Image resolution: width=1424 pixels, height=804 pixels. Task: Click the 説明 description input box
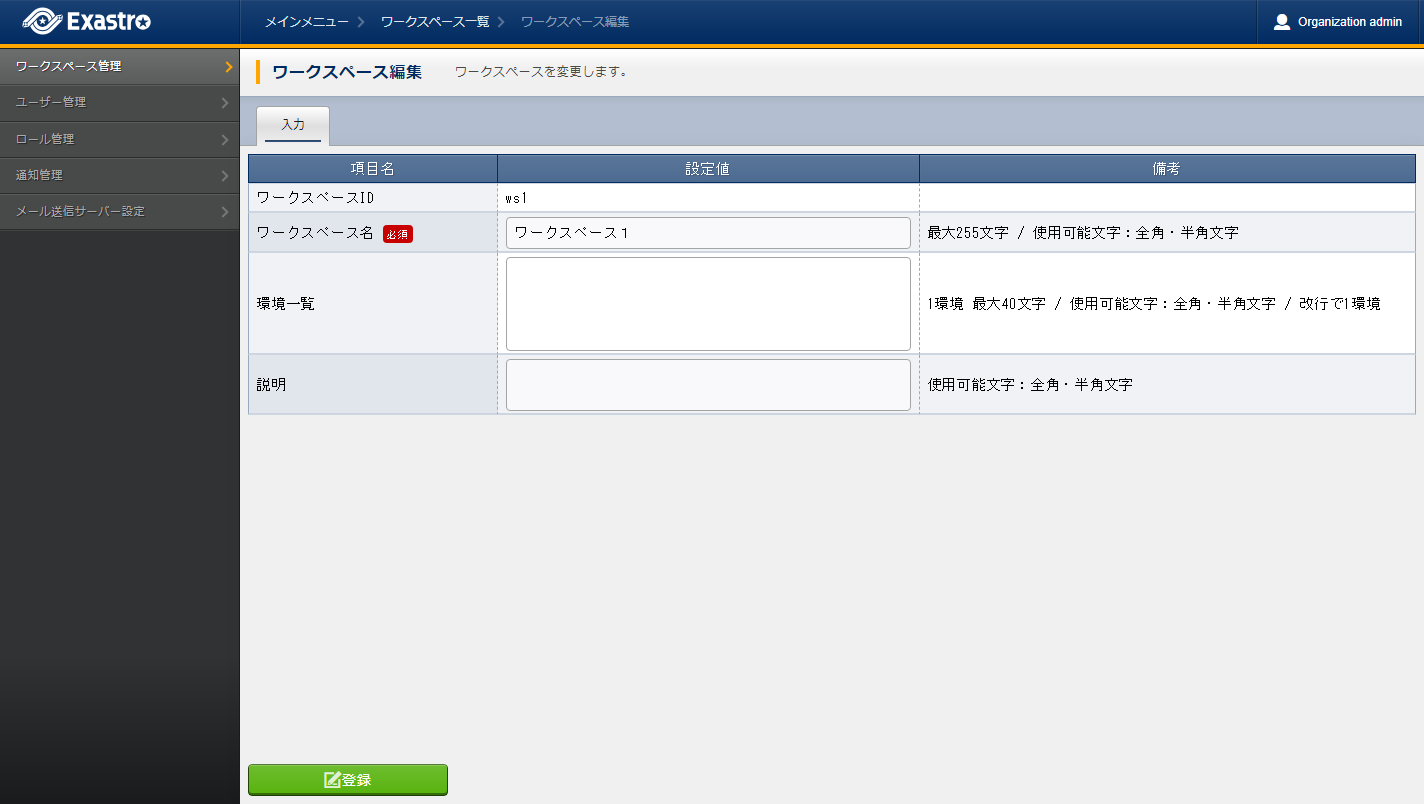708,385
